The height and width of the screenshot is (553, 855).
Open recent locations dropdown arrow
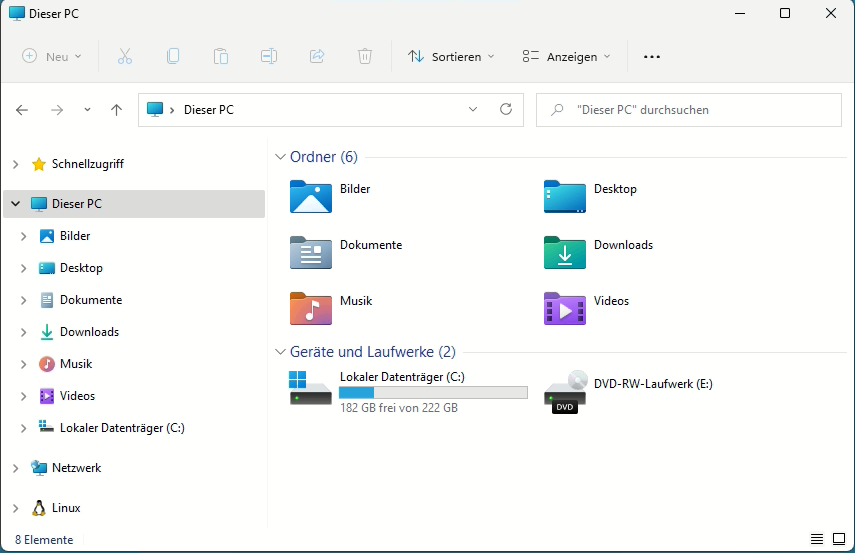click(87, 110)
